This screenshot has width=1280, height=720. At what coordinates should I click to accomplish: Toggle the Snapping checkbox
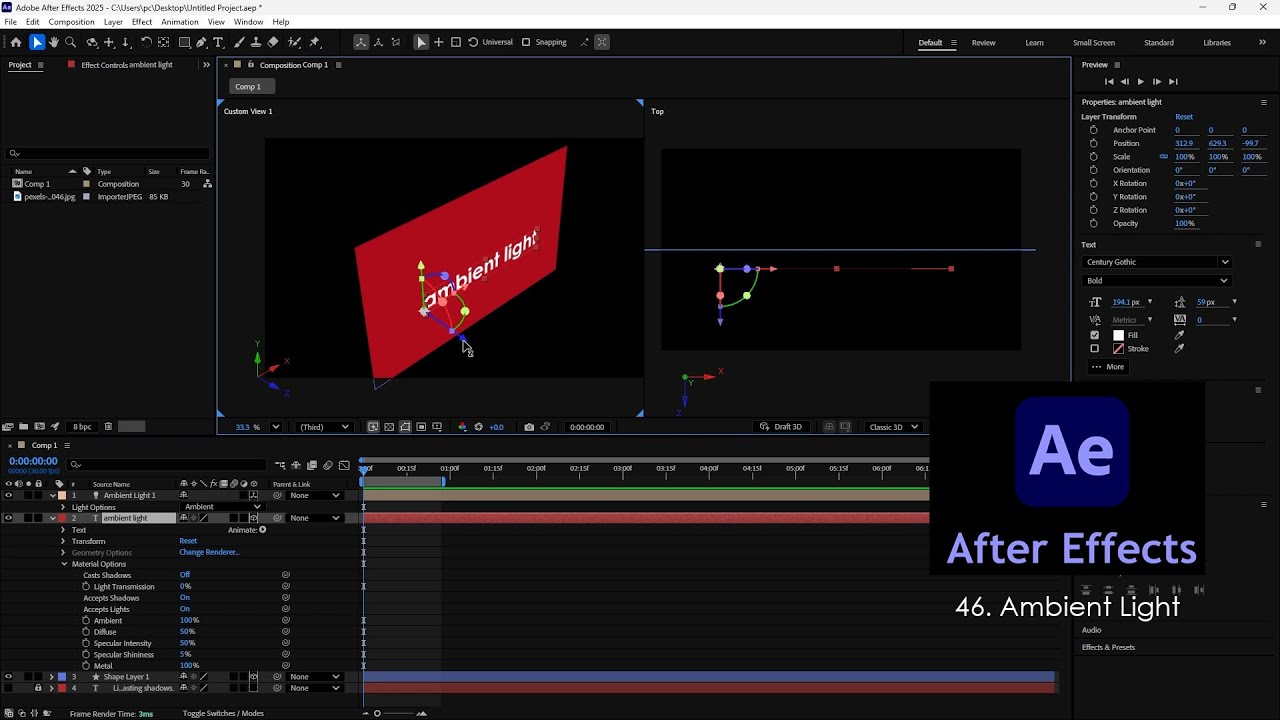pyautogui.click(x=526, y=42)
